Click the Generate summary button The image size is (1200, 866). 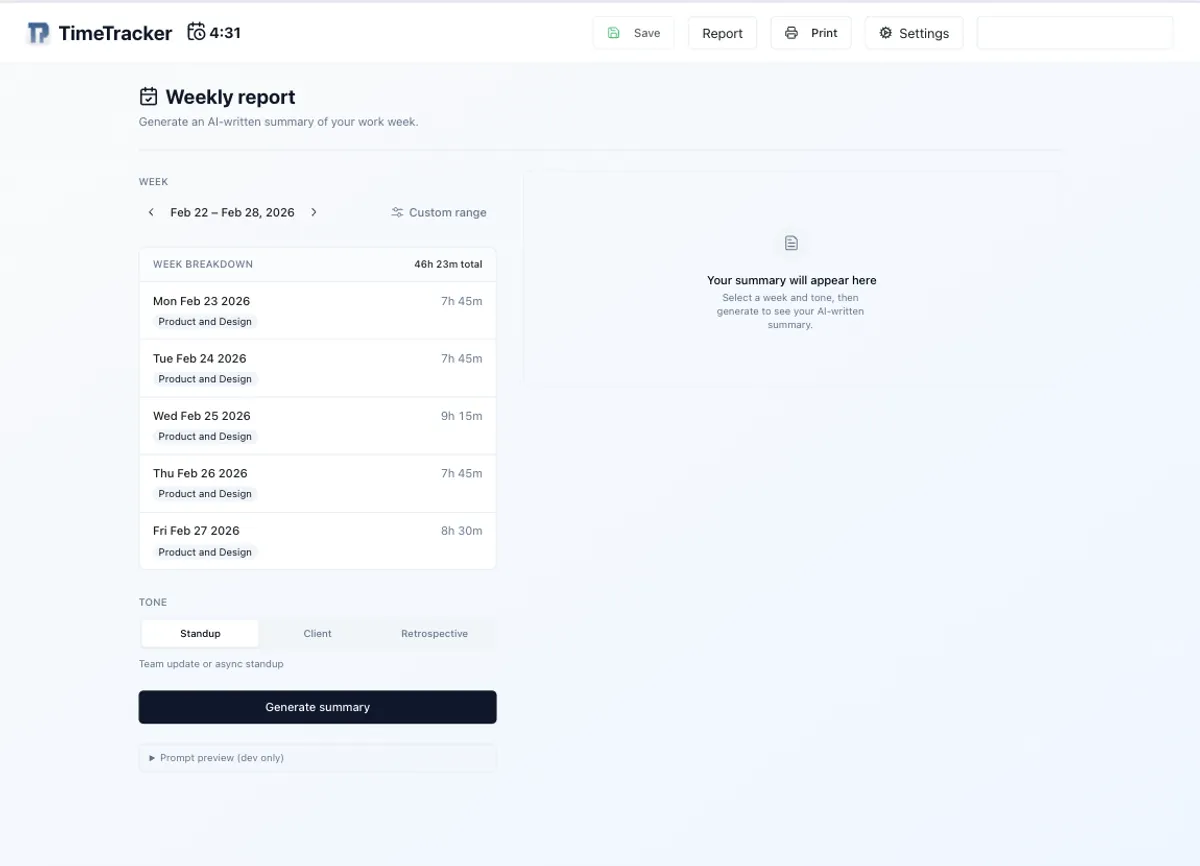click(317, 707)
